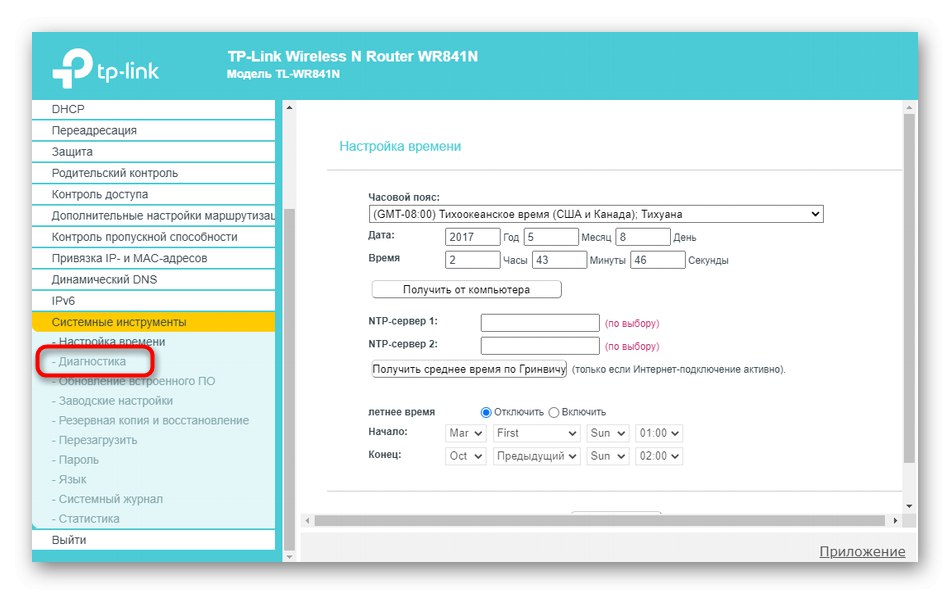The height and width of the screenshot is (594, 950).
Task: Select Системные инструменты menu header
Action: pos(153,322)
